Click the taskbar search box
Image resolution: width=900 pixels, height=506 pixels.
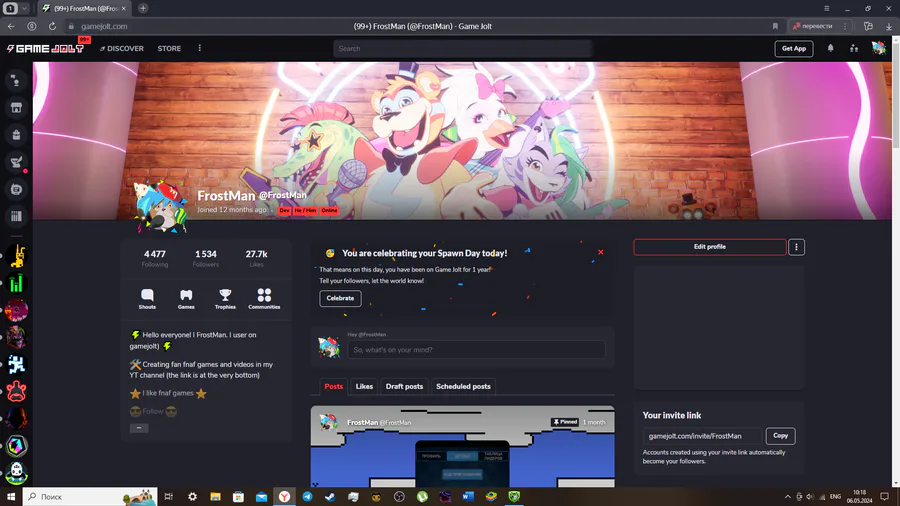click(90, 497)
